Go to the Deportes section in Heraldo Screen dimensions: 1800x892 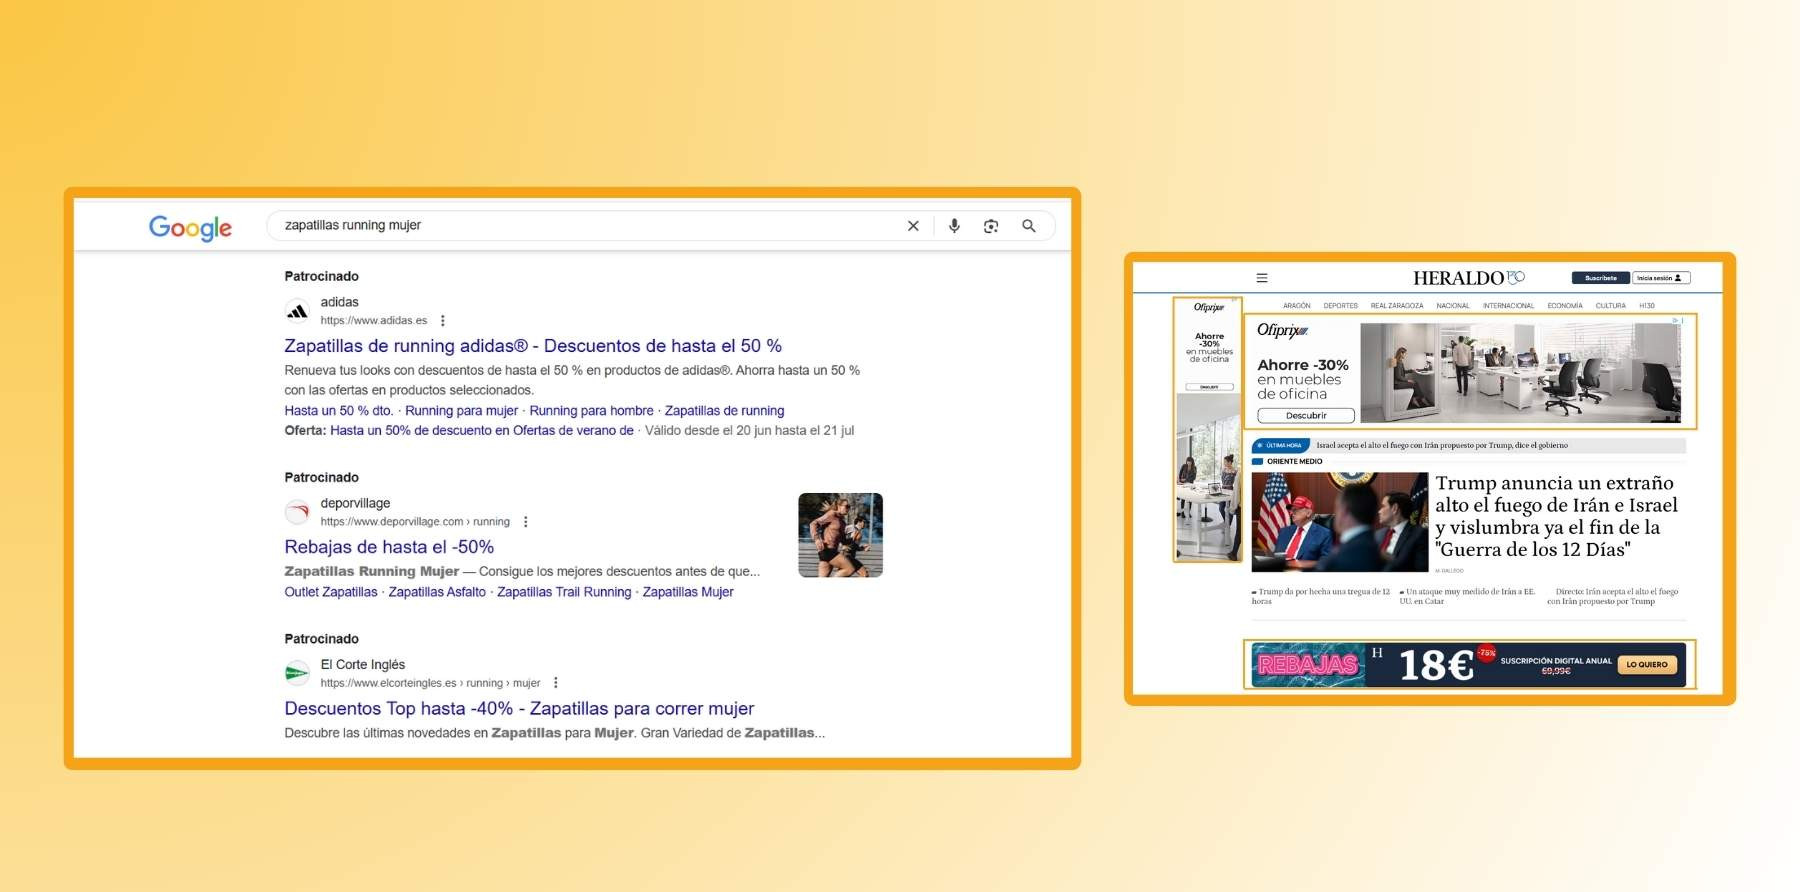pyautogui.click(x=1340, y=306)
